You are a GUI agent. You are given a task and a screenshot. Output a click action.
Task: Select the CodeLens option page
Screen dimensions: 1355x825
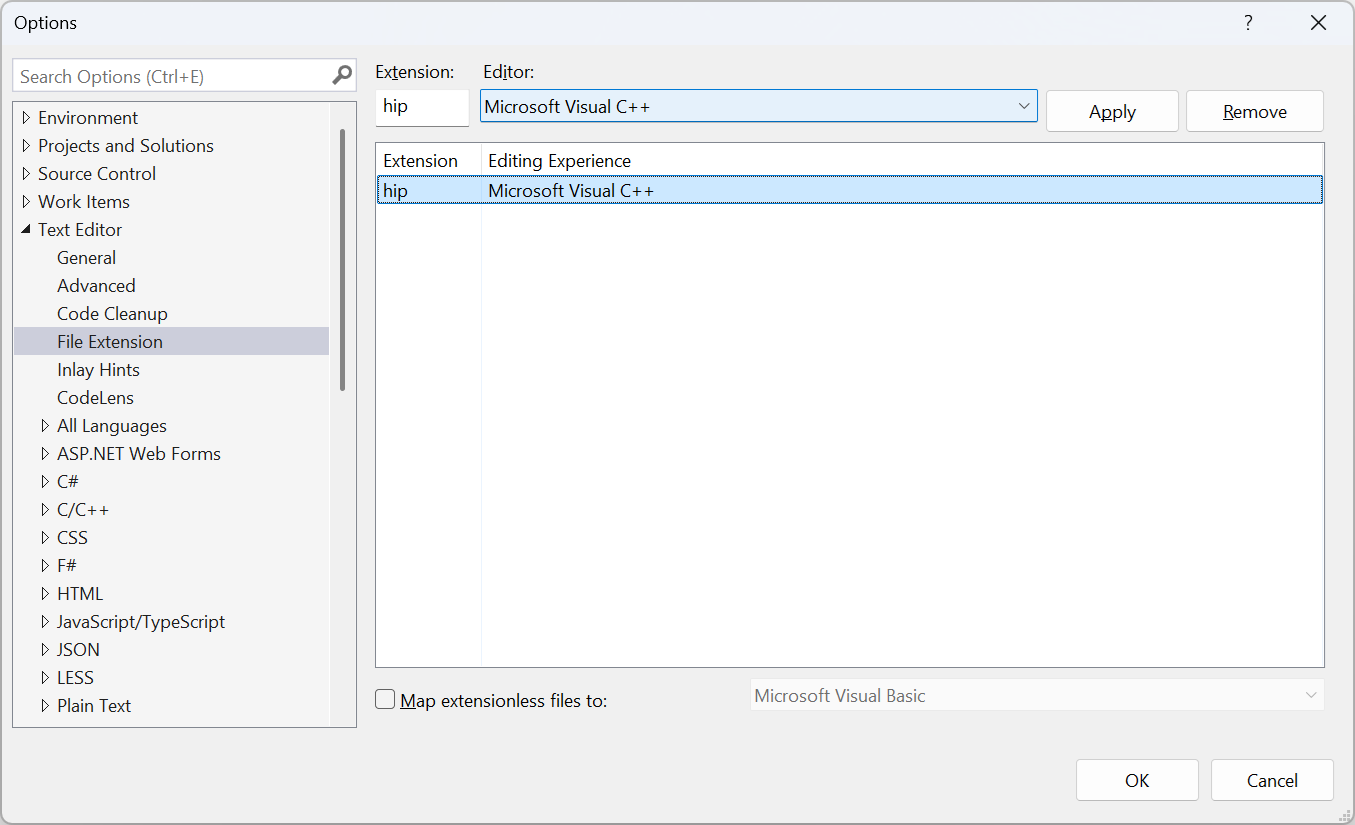tap(95, 398)
